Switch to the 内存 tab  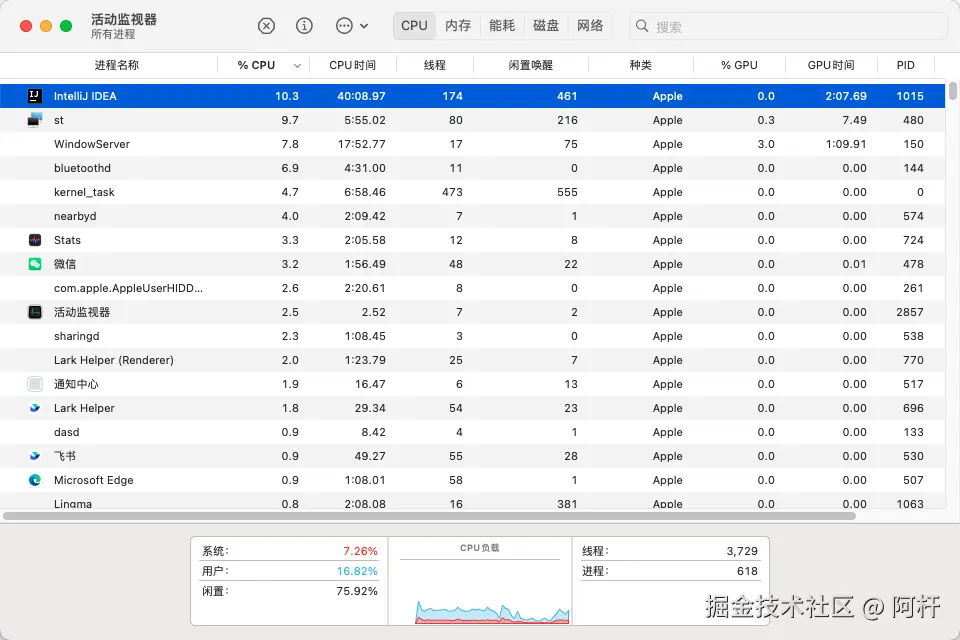pos(458,26)
